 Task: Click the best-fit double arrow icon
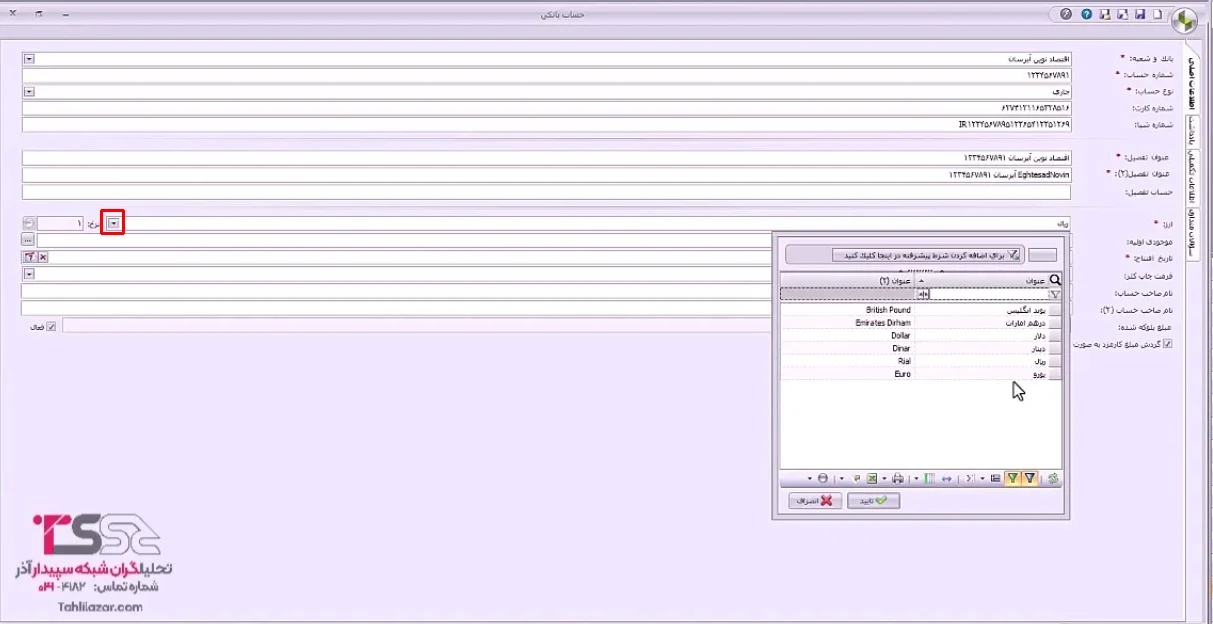[x=946, y=478]
